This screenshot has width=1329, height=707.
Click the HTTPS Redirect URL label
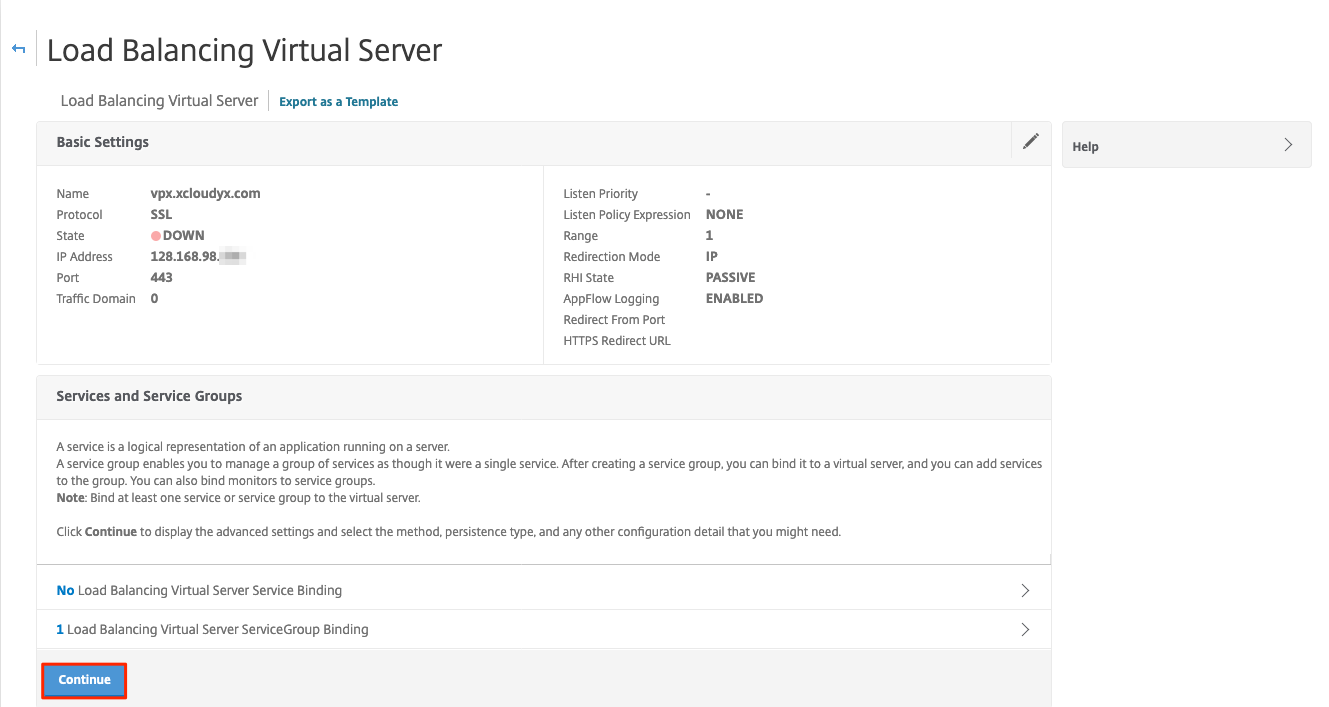[x=617, y=340]
